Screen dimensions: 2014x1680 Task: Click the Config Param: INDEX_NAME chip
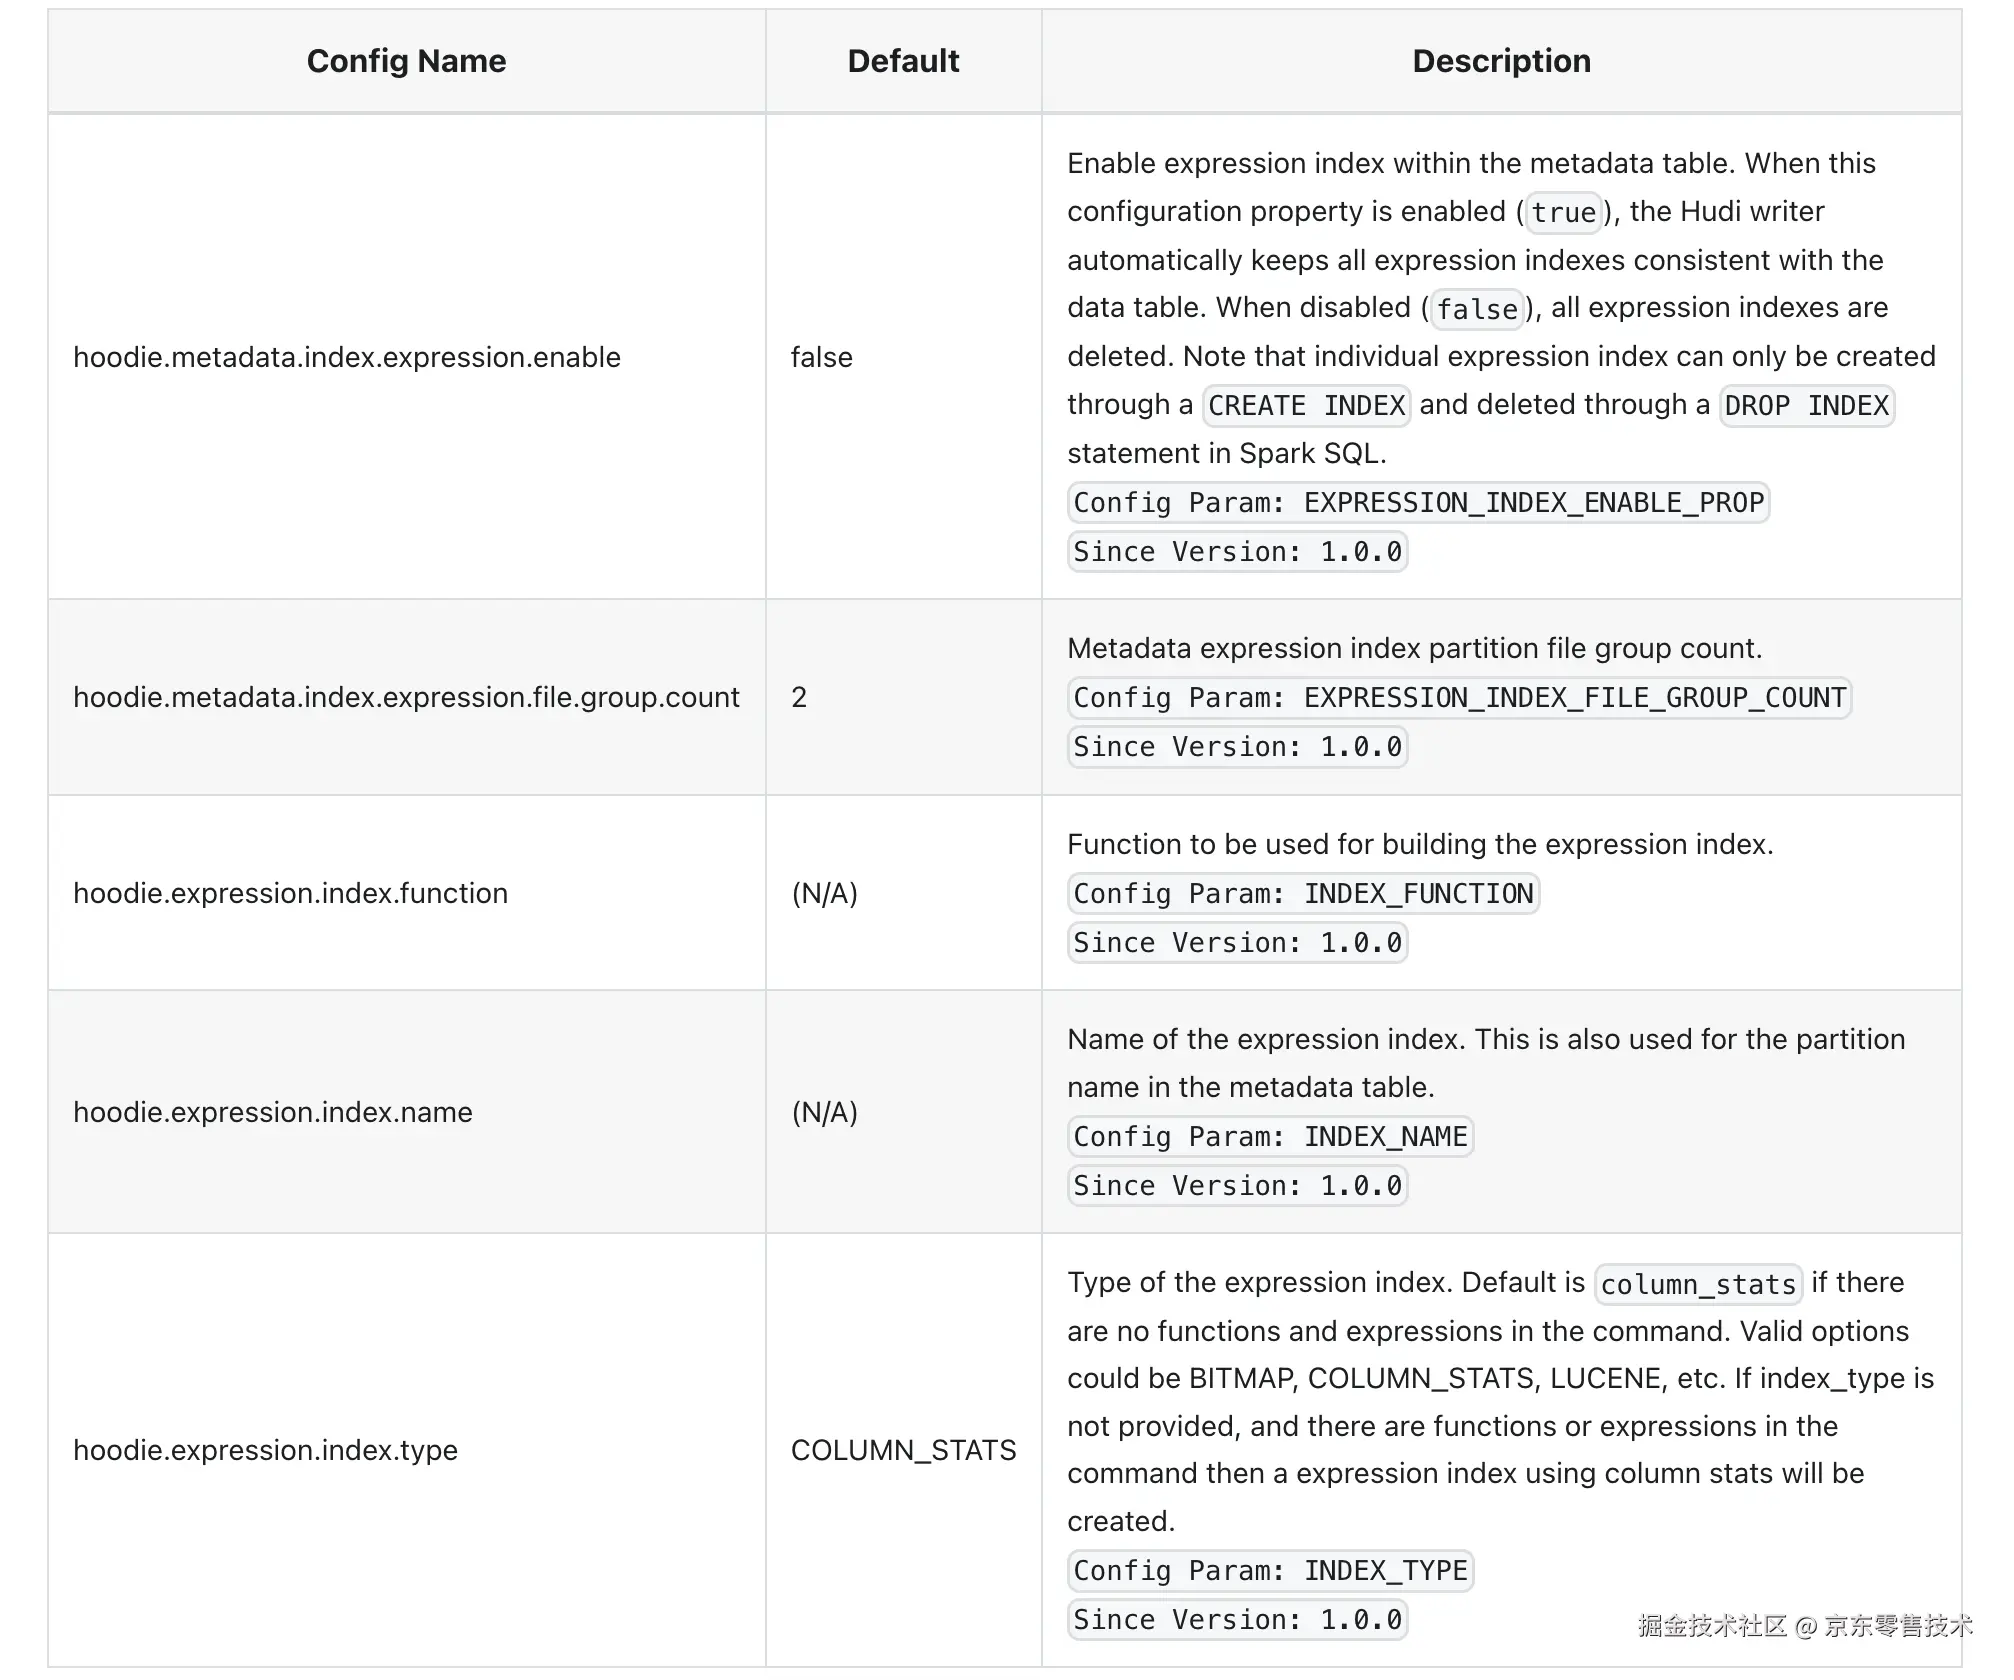(1270, 1136)
